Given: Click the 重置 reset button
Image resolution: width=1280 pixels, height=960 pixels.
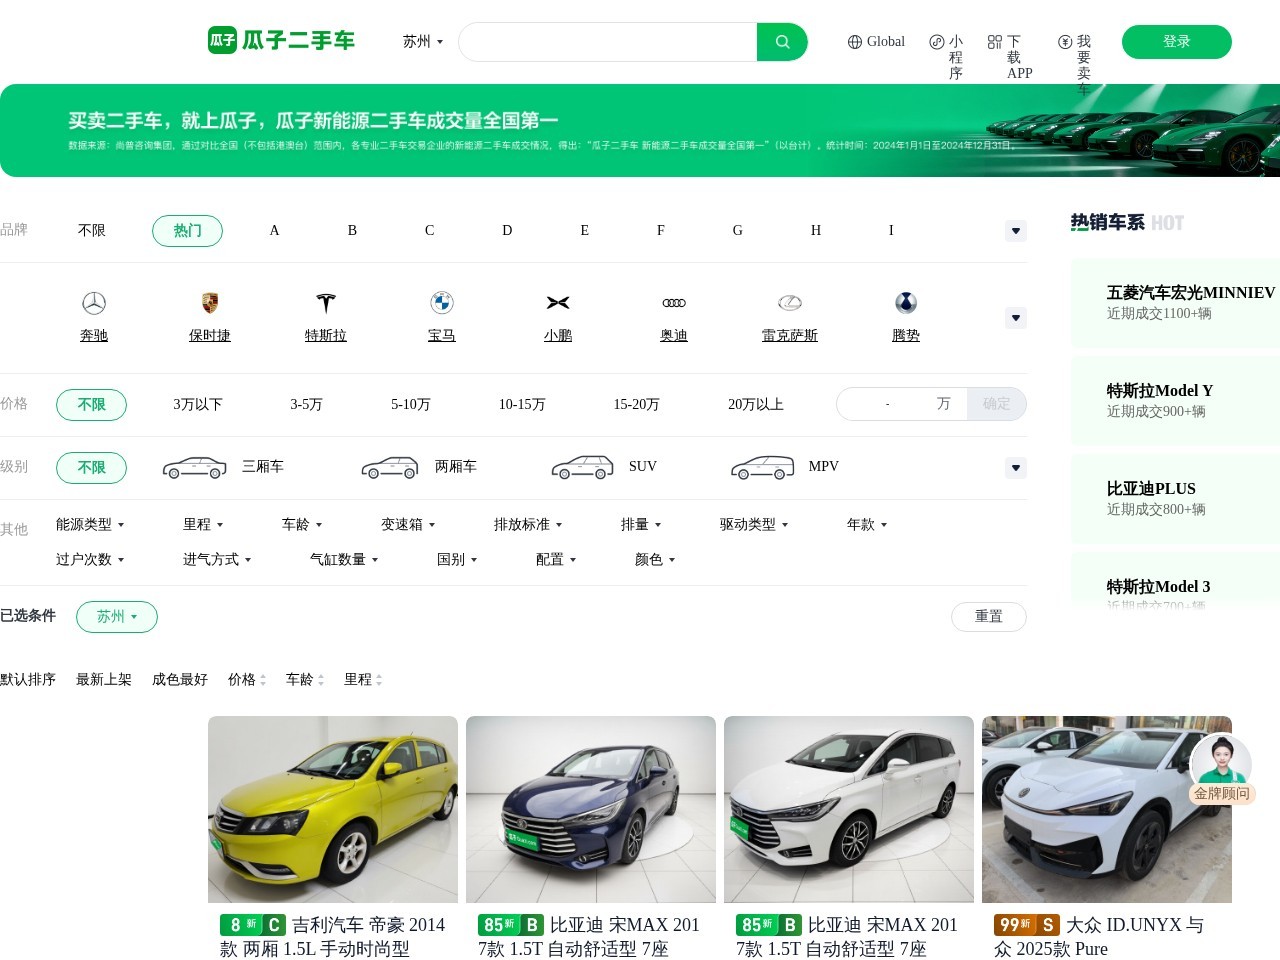Looking at the screenshot, I should pyautogui.click(x=988, y=616).
